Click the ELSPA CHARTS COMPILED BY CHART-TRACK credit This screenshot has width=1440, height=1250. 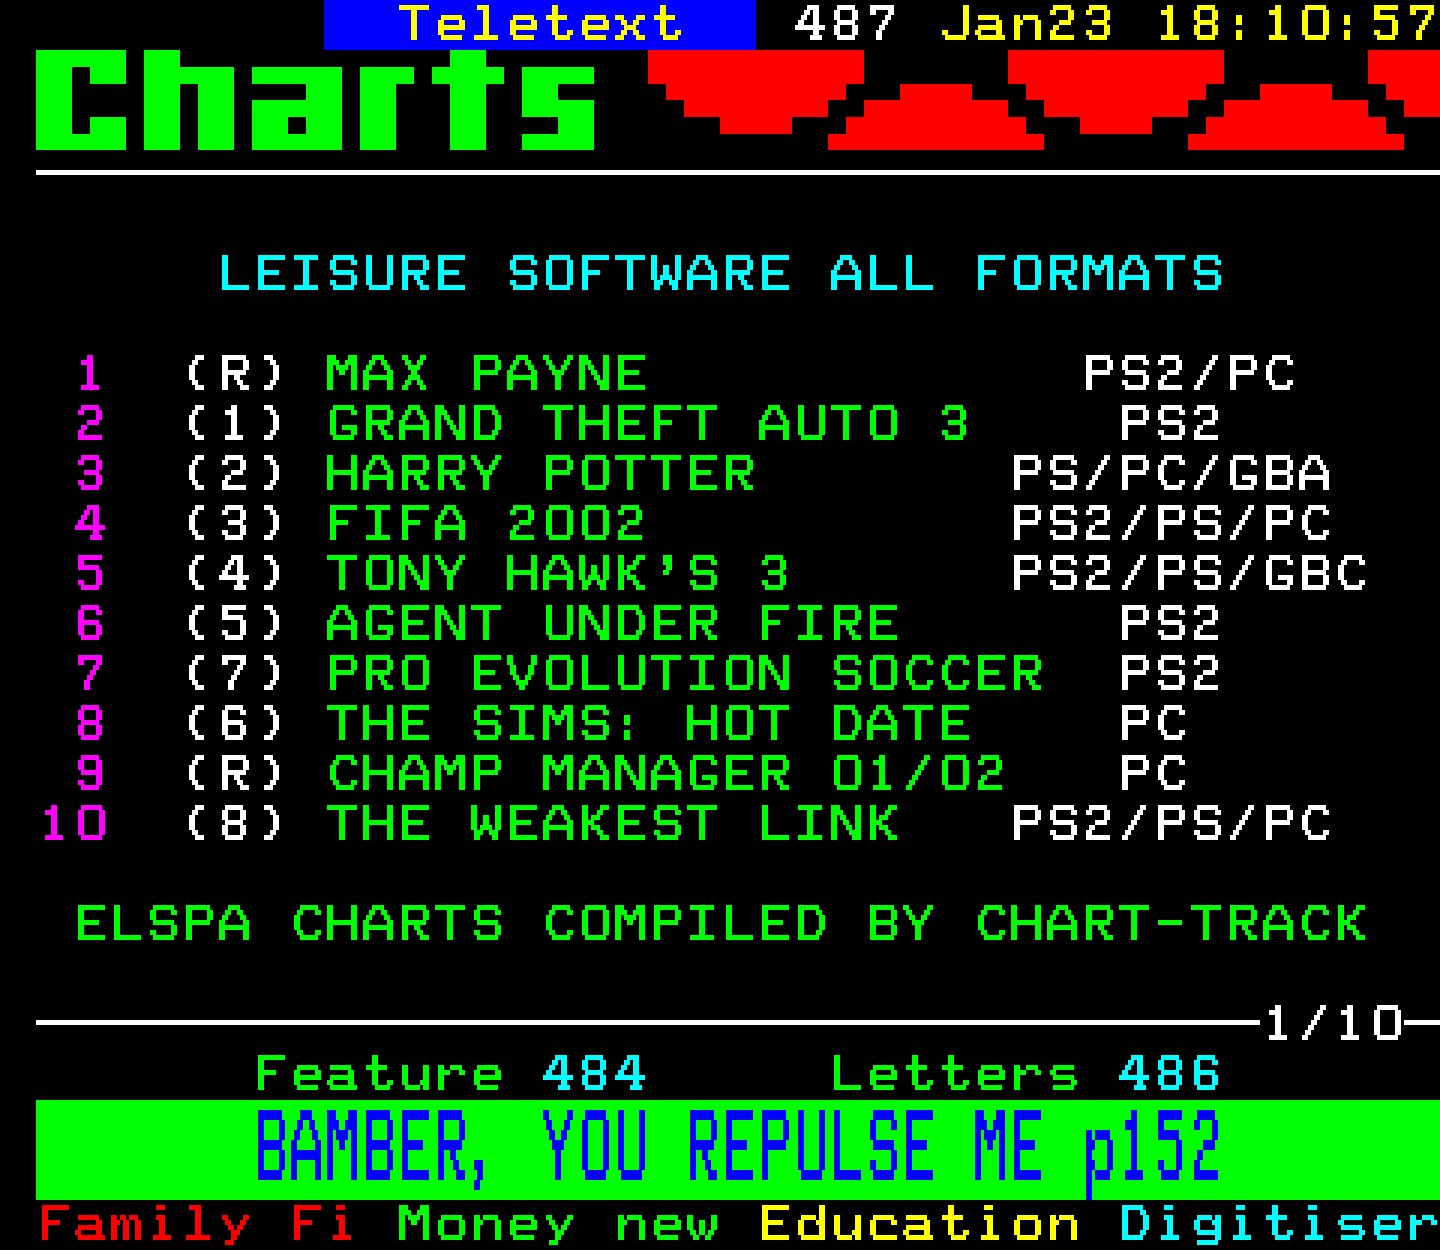tap(720, 924)
